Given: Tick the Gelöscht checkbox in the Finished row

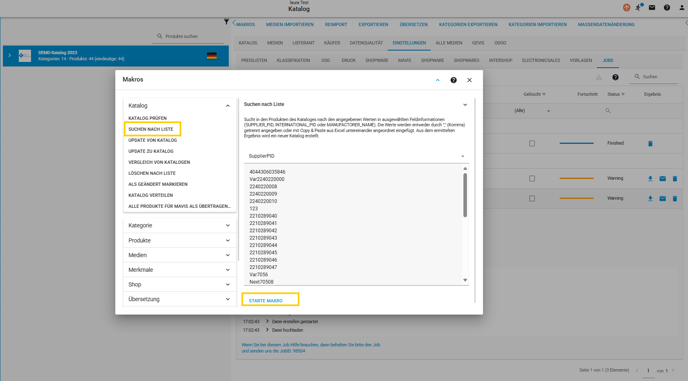Looking at the screenshot, I should [x=532, y=144].
